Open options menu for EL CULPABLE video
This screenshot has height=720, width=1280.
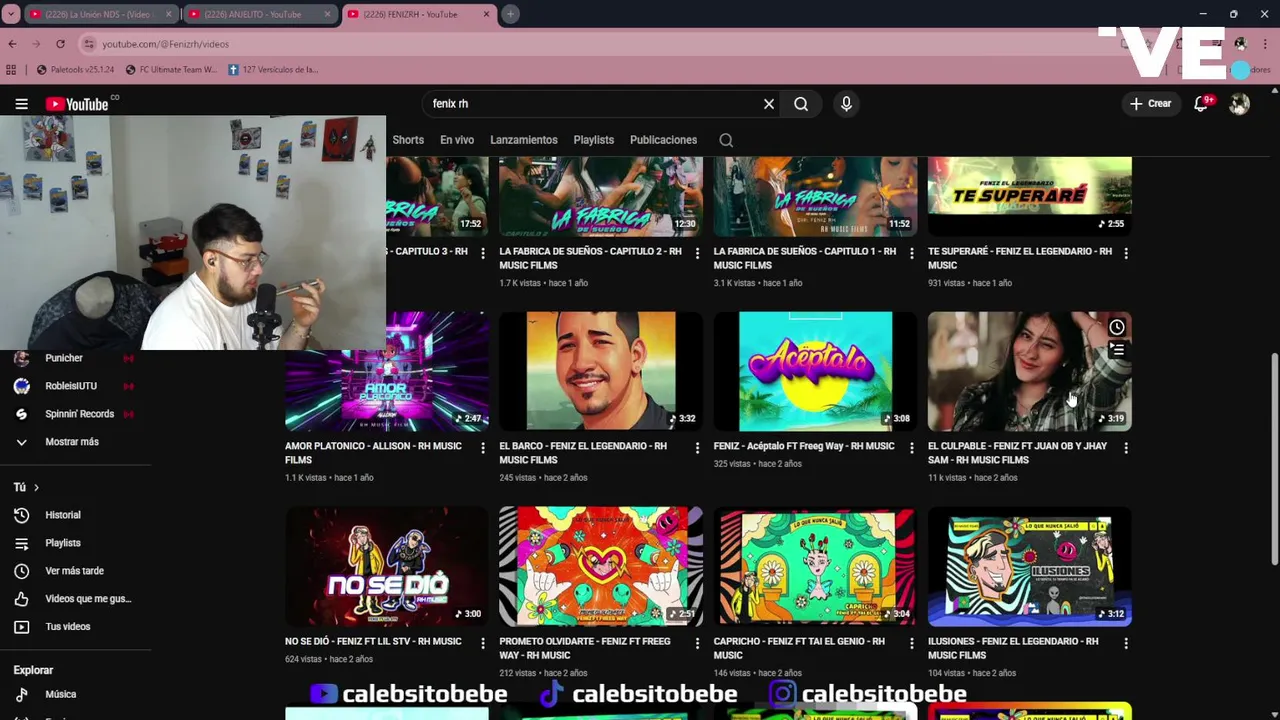[1126, 449]
